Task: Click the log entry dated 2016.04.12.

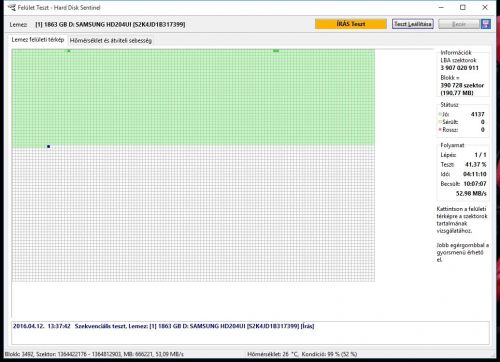Action: click(163, 326)
